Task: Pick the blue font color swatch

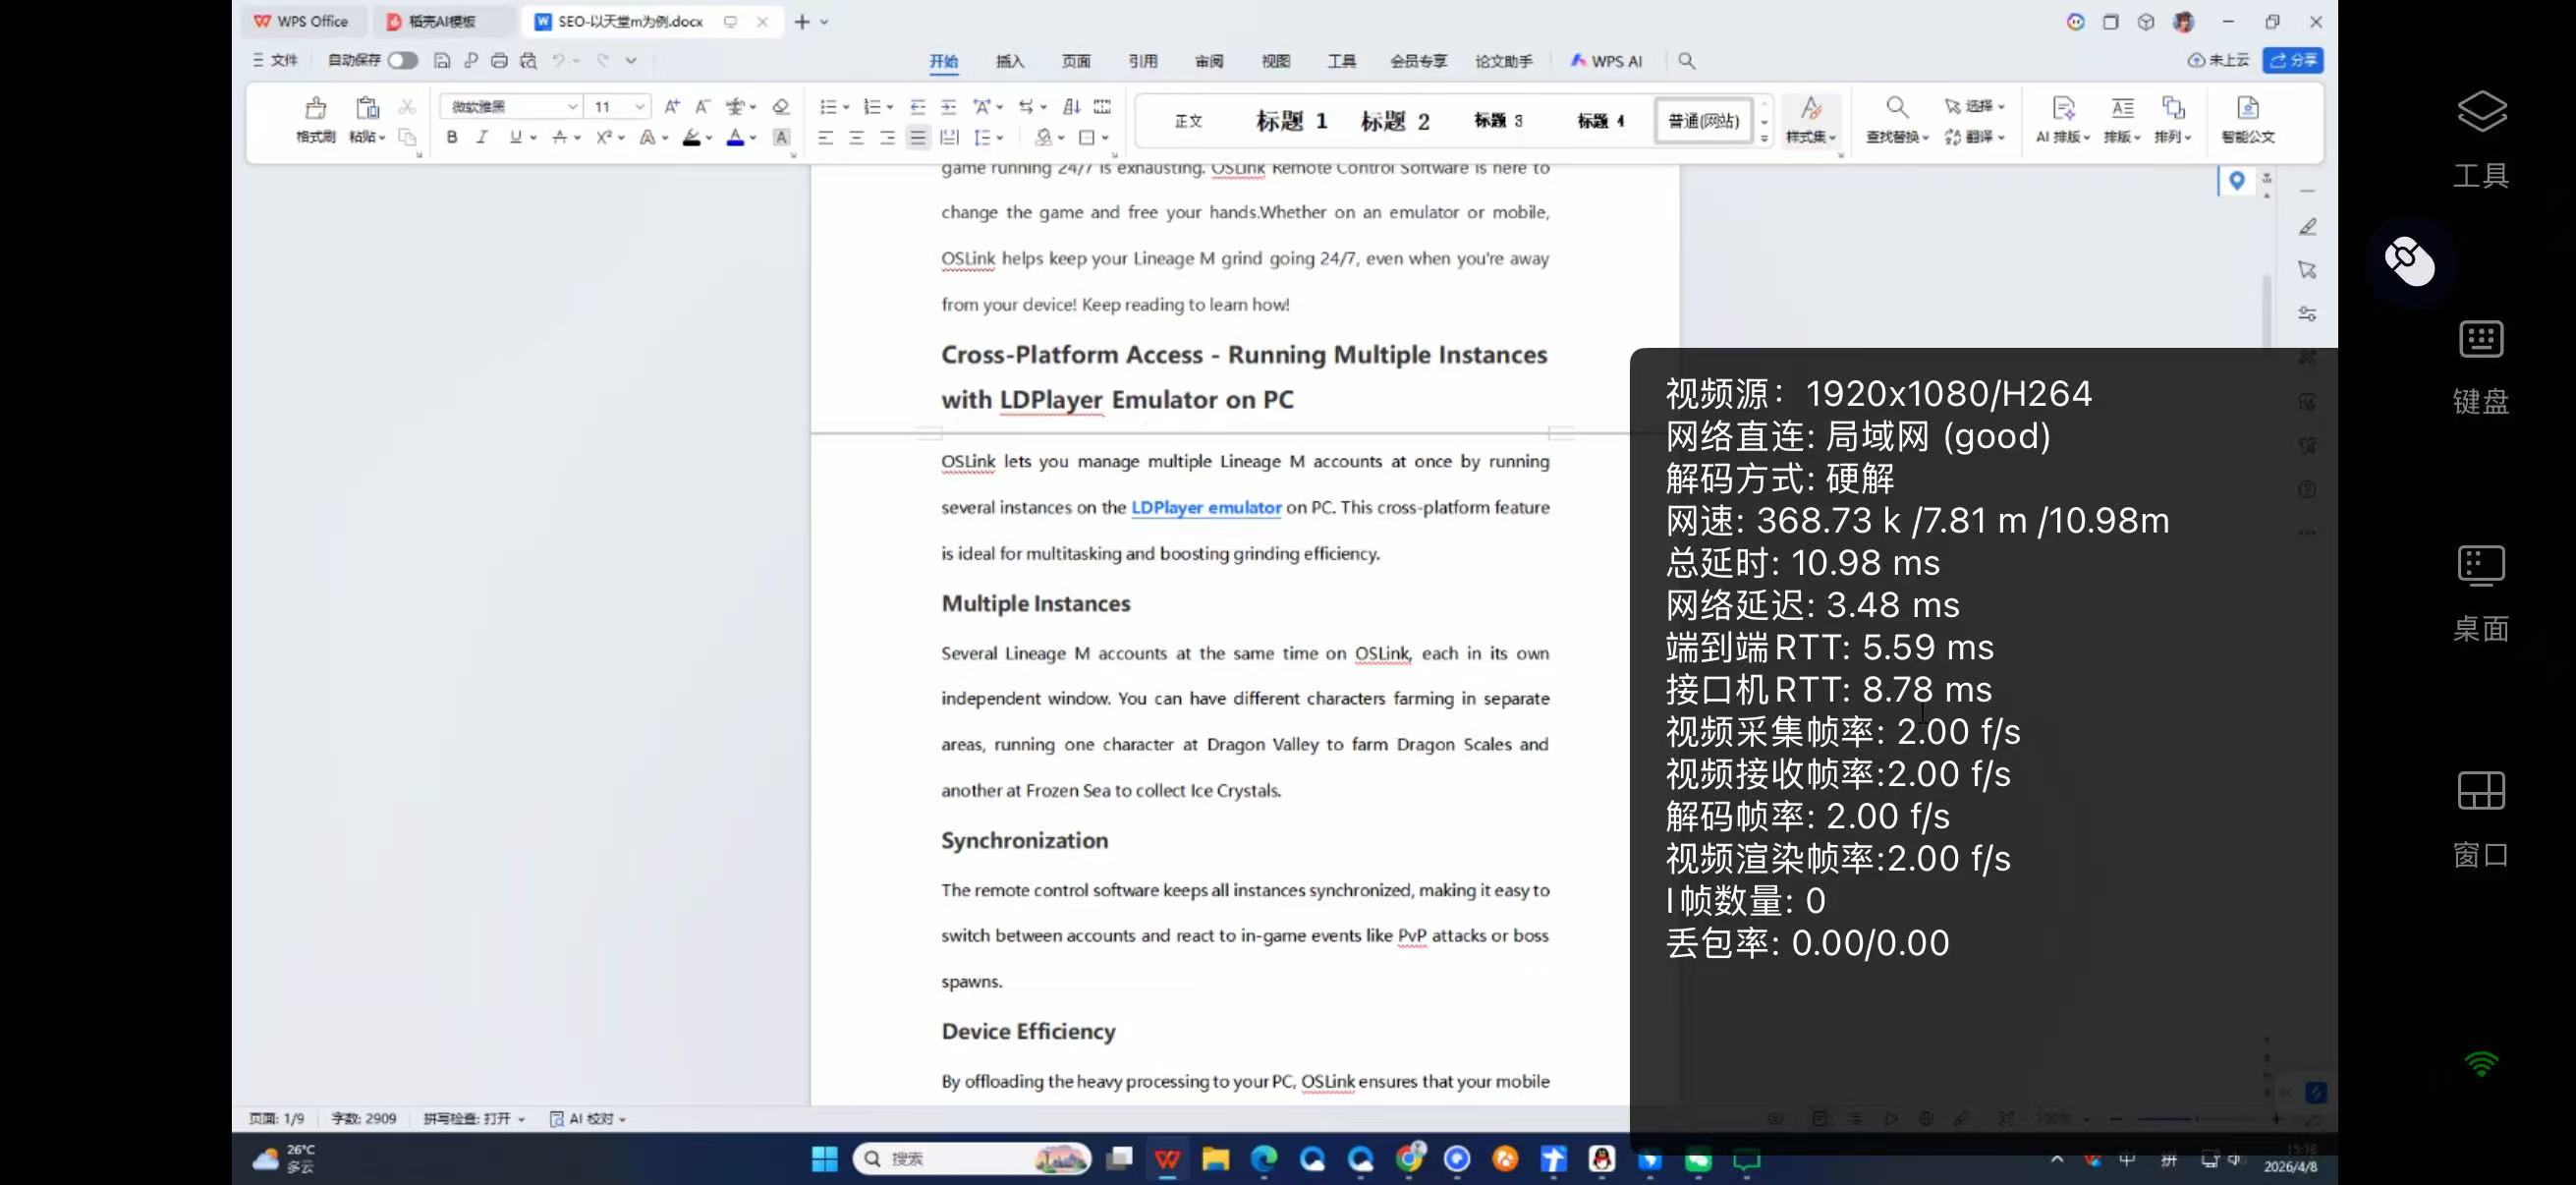Action: click(735, 138)
